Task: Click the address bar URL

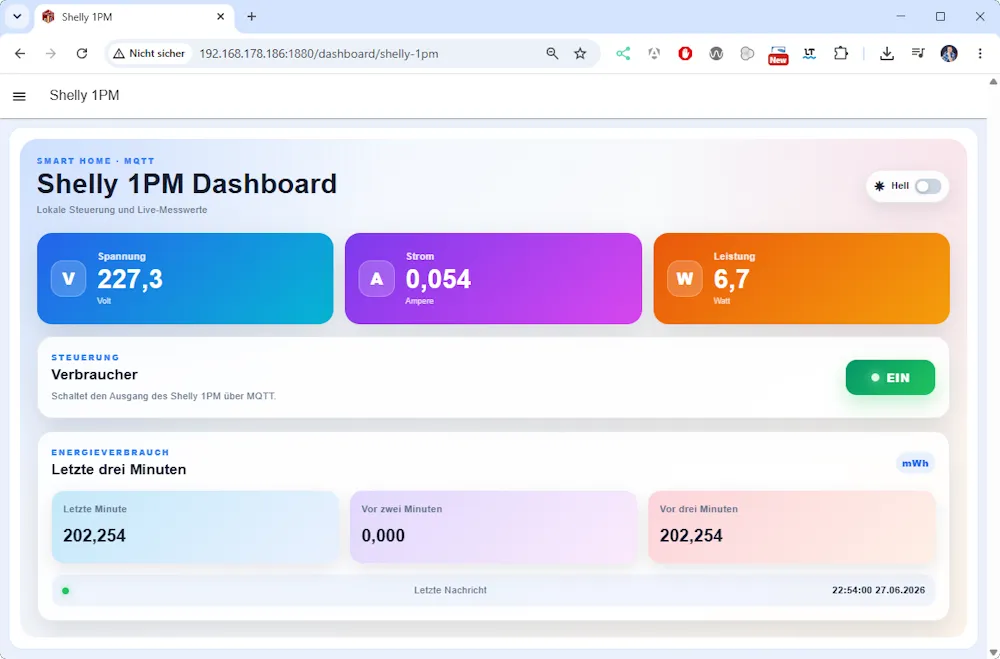Action: point(319,54)
